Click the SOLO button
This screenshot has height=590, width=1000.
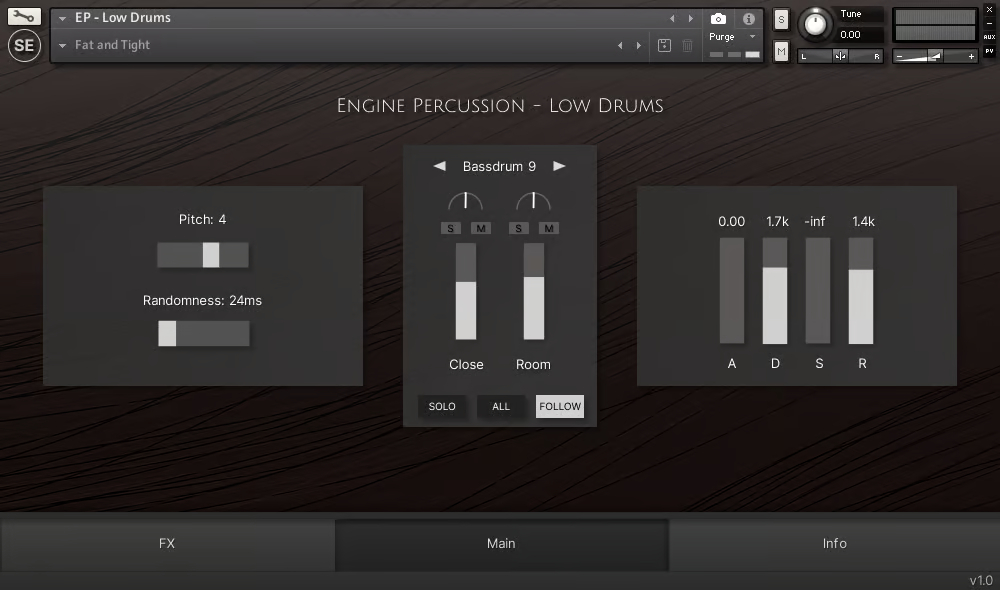(x=442, y=406)
